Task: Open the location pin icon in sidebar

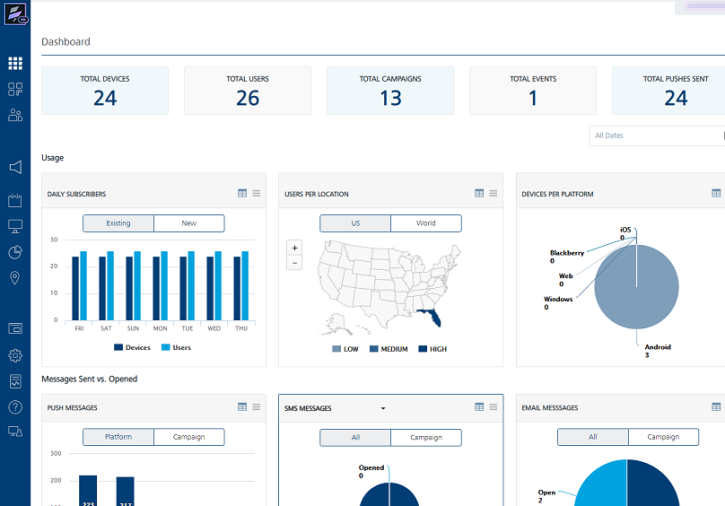Action: [15, 278]
